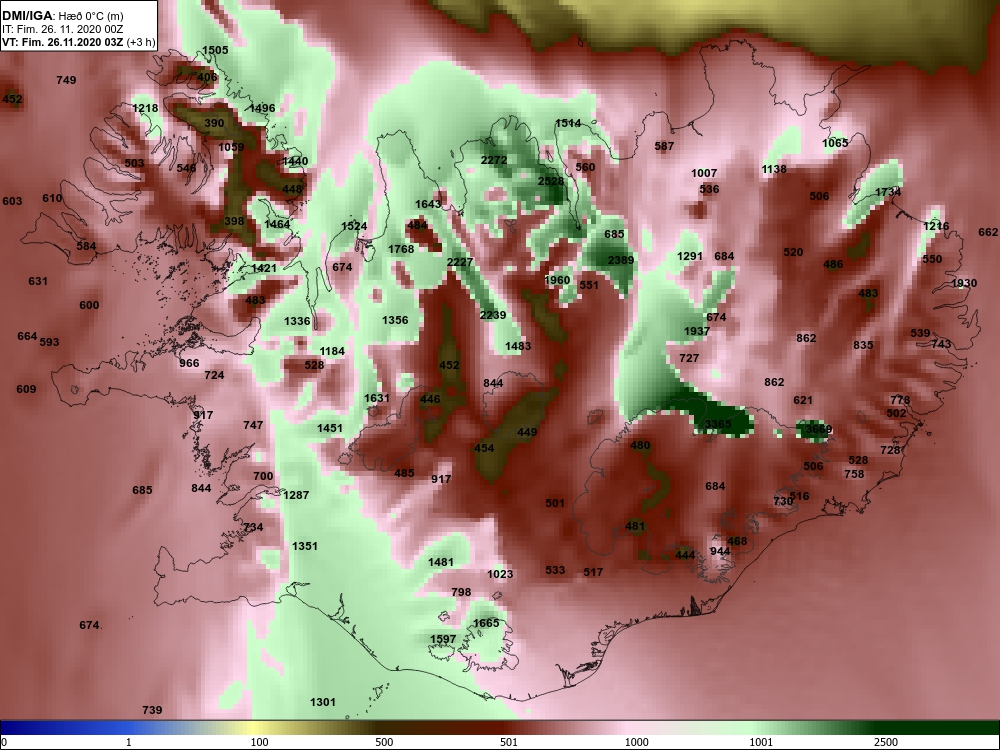This screenshot has height=750, width=1000.
Task: Click the map value 944
Action: click(x=720, y=552)
